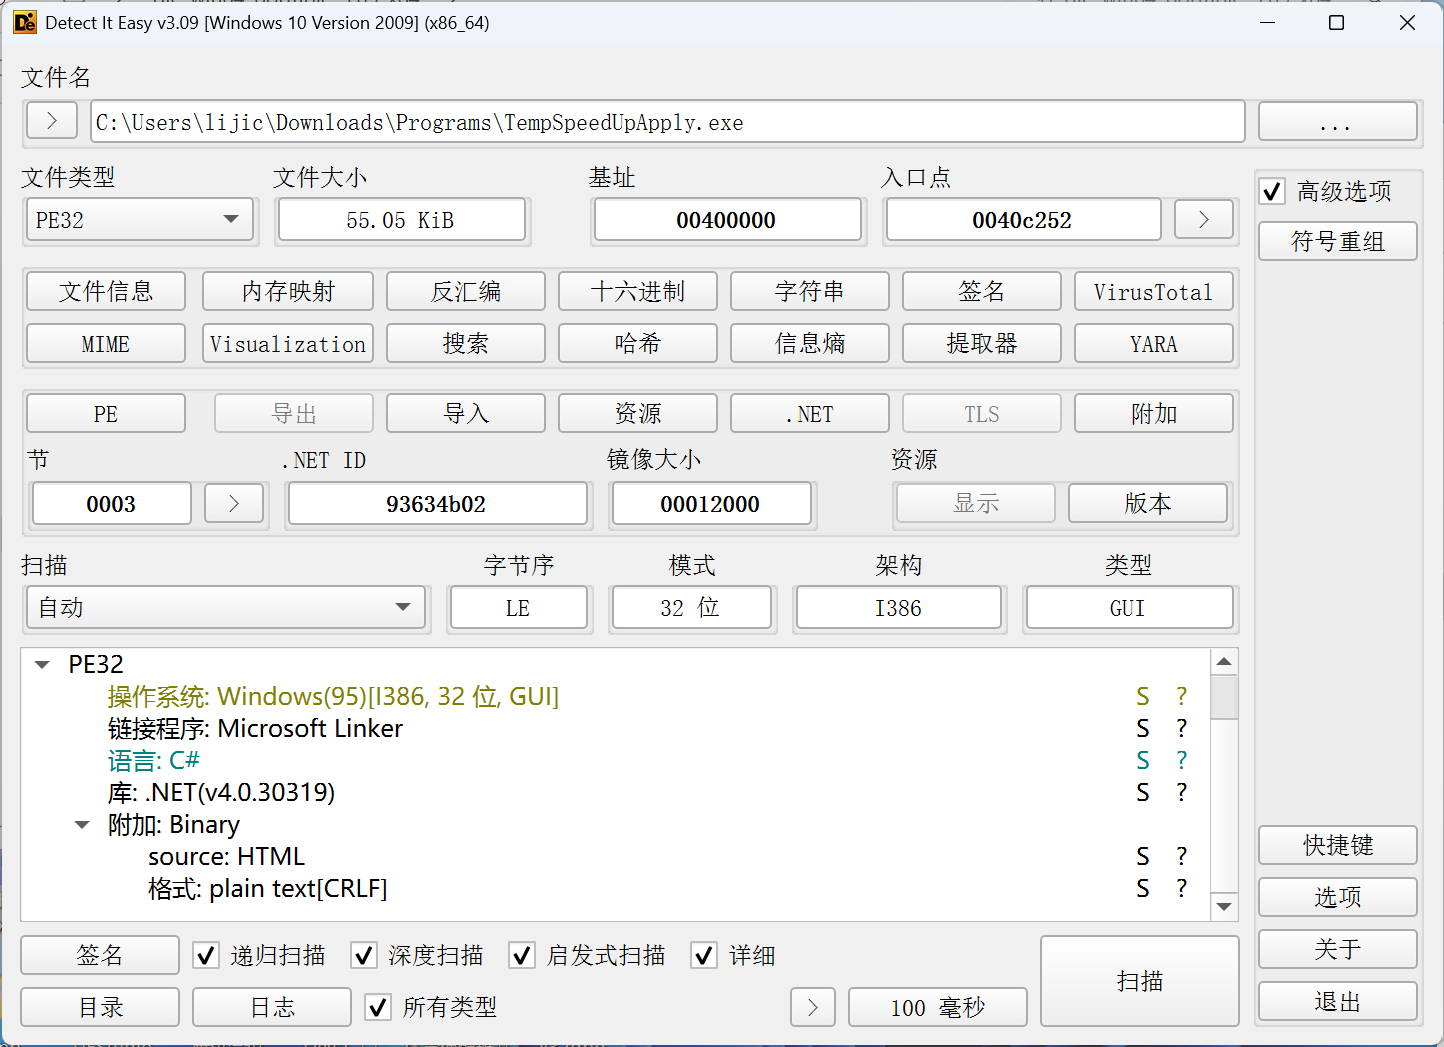
Task: Open the 目录 directory button
Action: 100,1007
